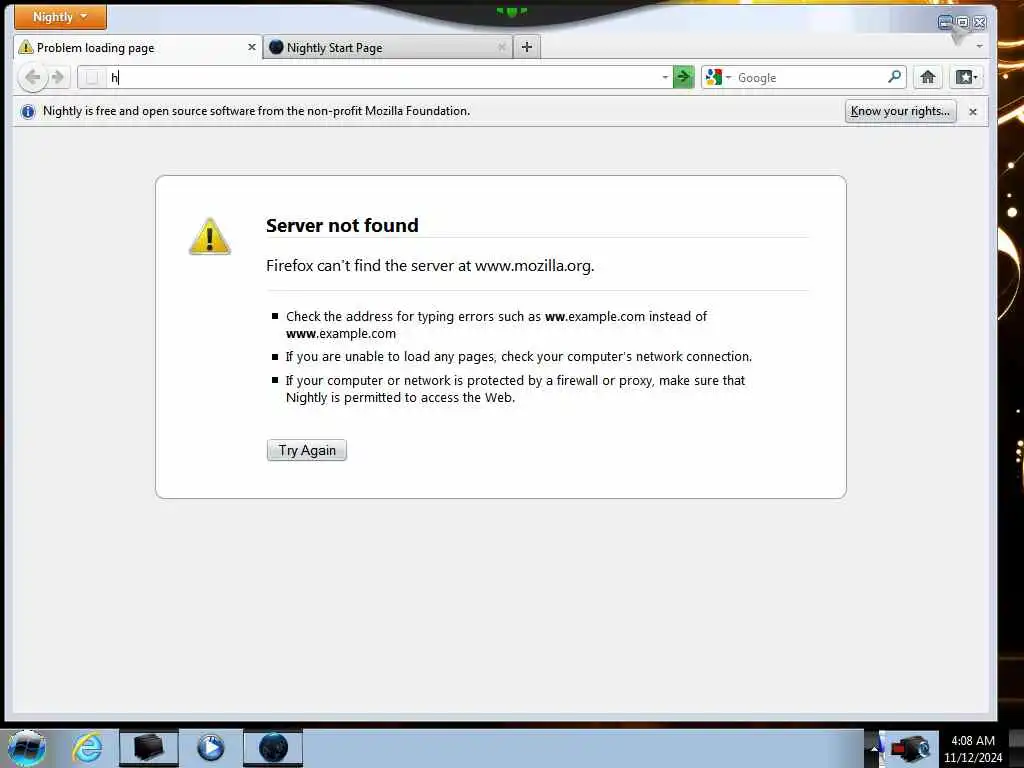Go forward with the forward arrow
1024x768 pixels.
58,77
